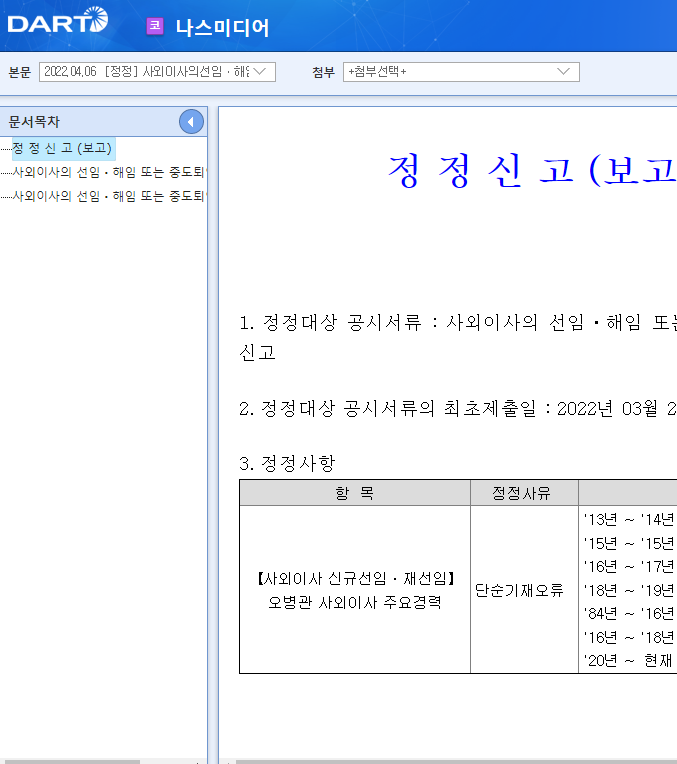Click the 본문 label
Screen dimensions: 677x764
pyautogui.click(x=19, y=72)
